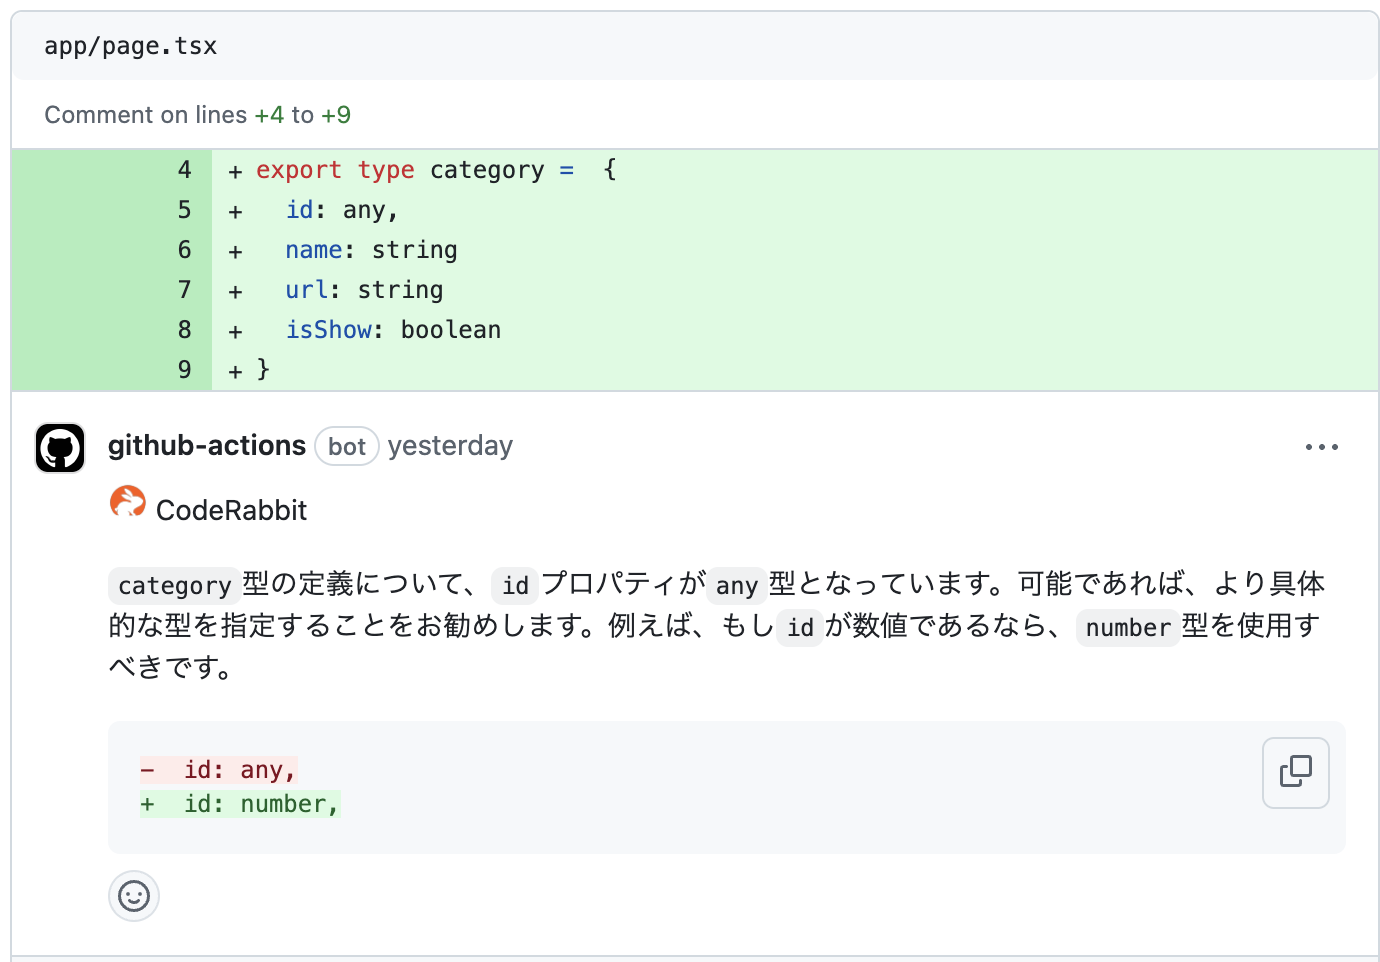
Task: Click the "bot" badge label
Action: [347, 447]
